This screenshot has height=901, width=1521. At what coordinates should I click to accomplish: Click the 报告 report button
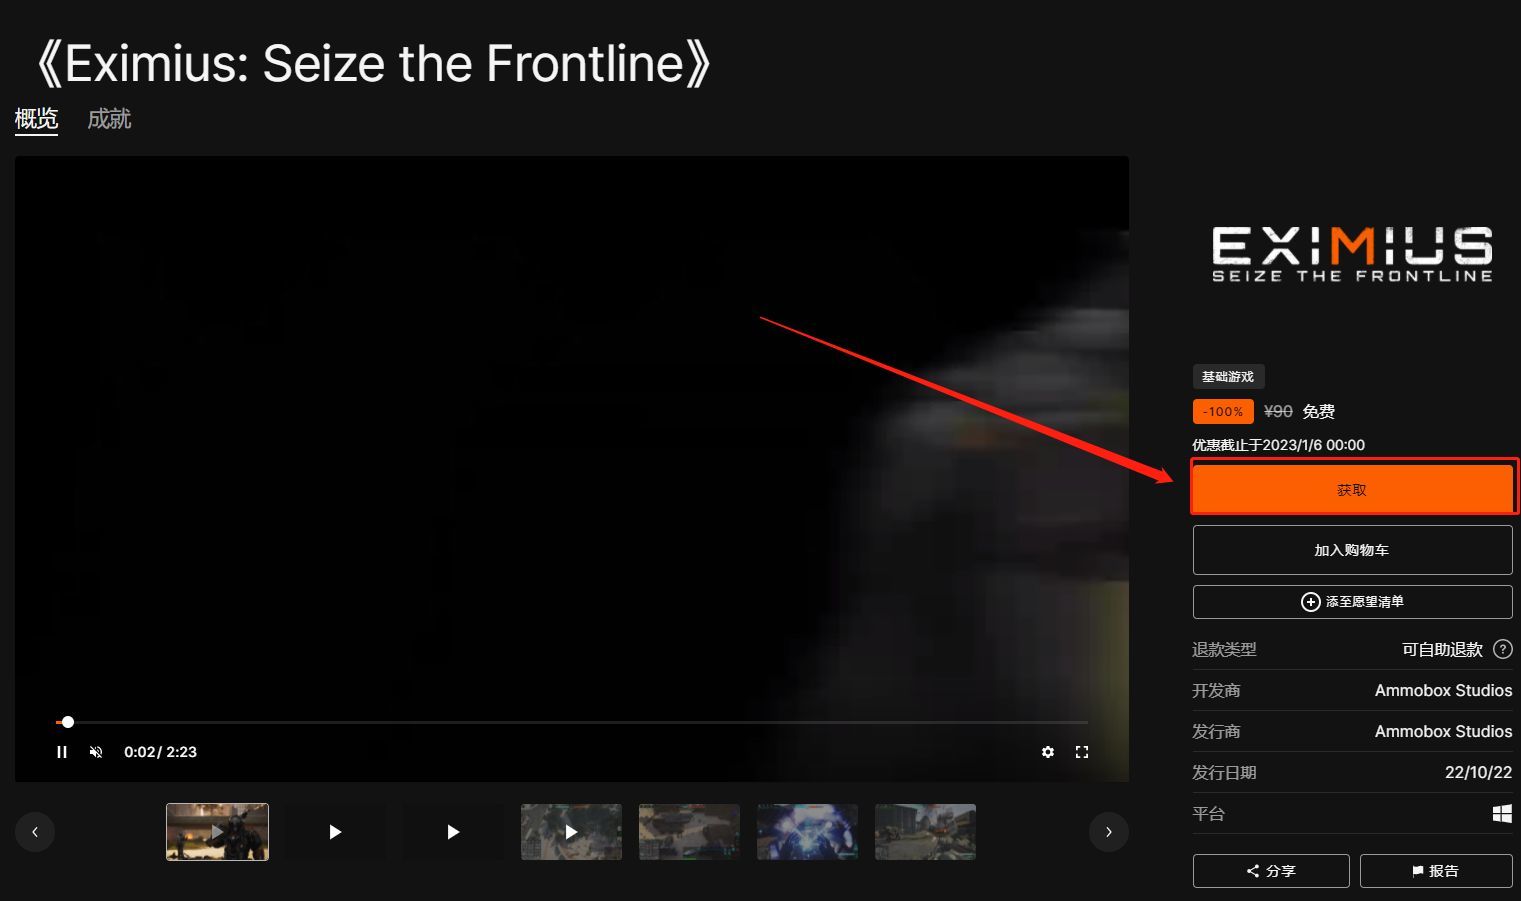[1436, 871]
